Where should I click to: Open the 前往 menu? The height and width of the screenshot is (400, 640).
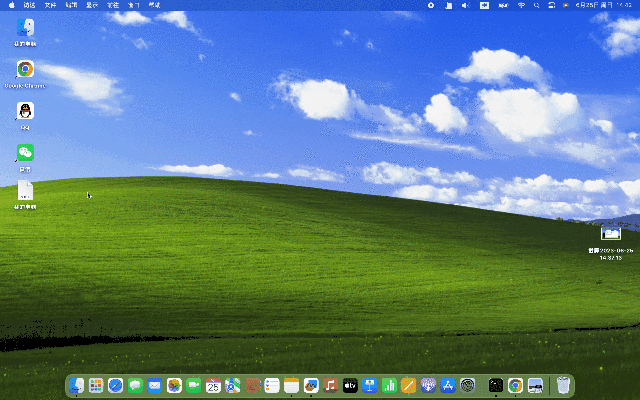coord(113,5)
